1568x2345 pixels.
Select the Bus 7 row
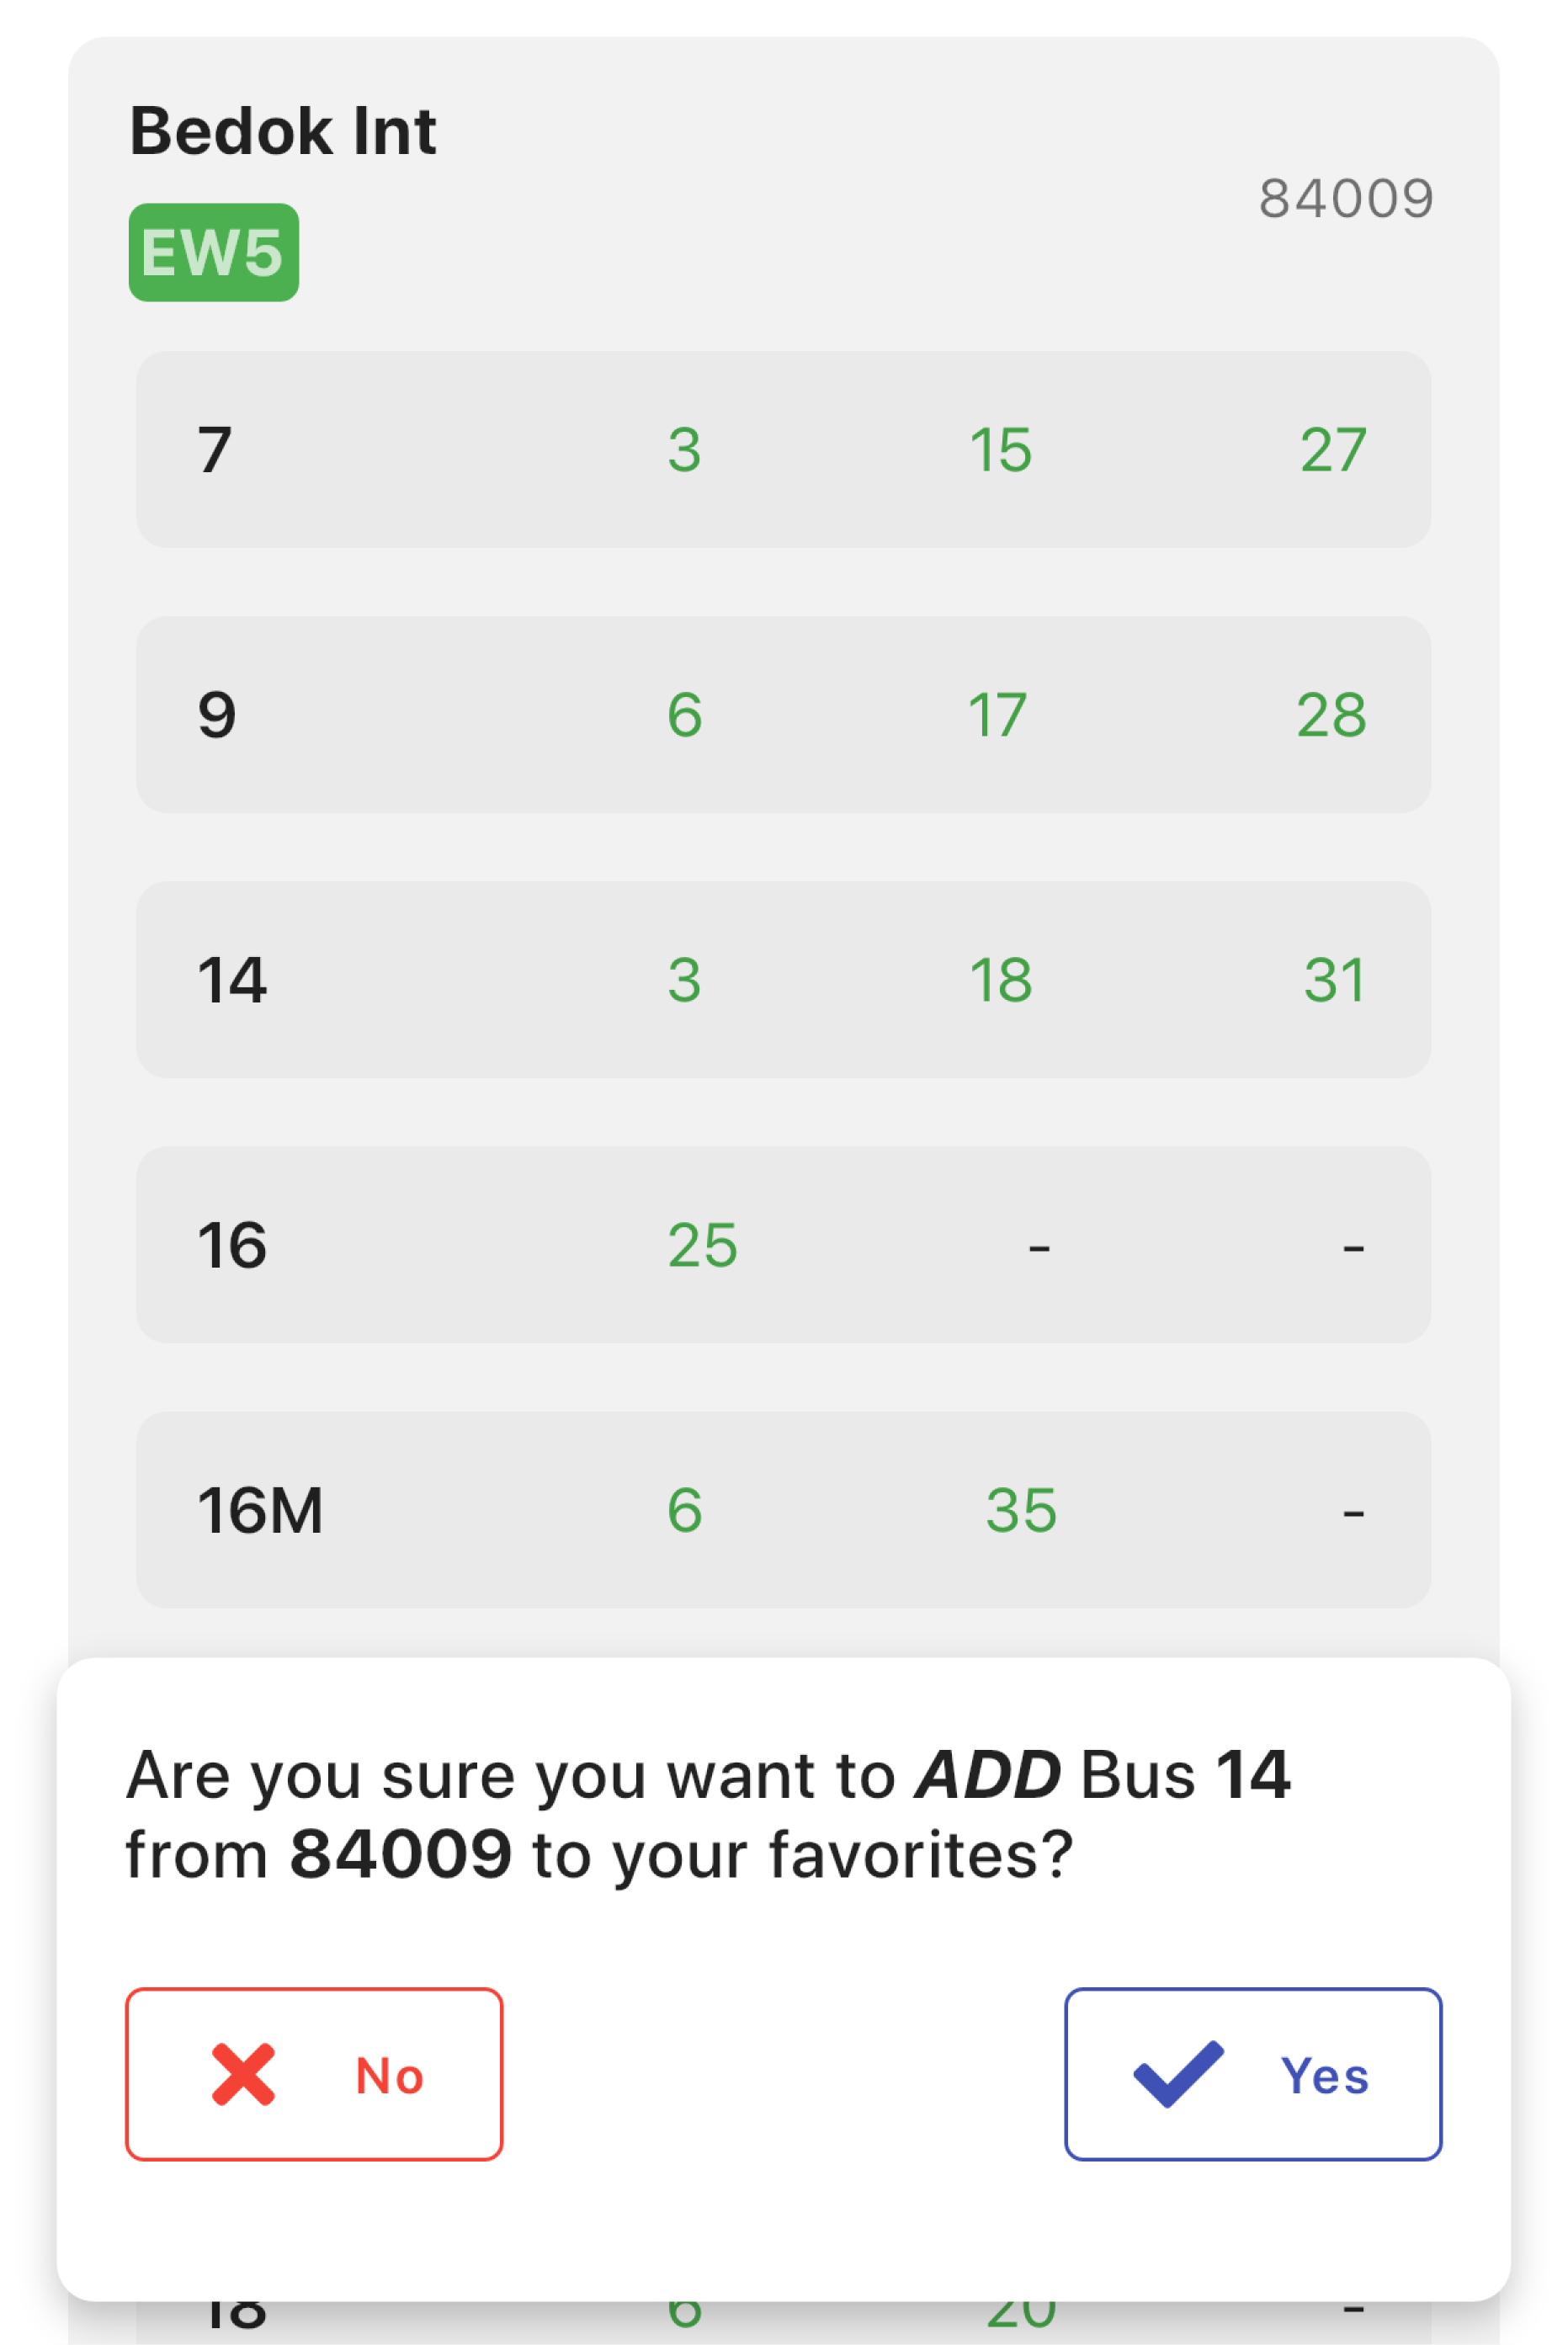click(783, 449)
